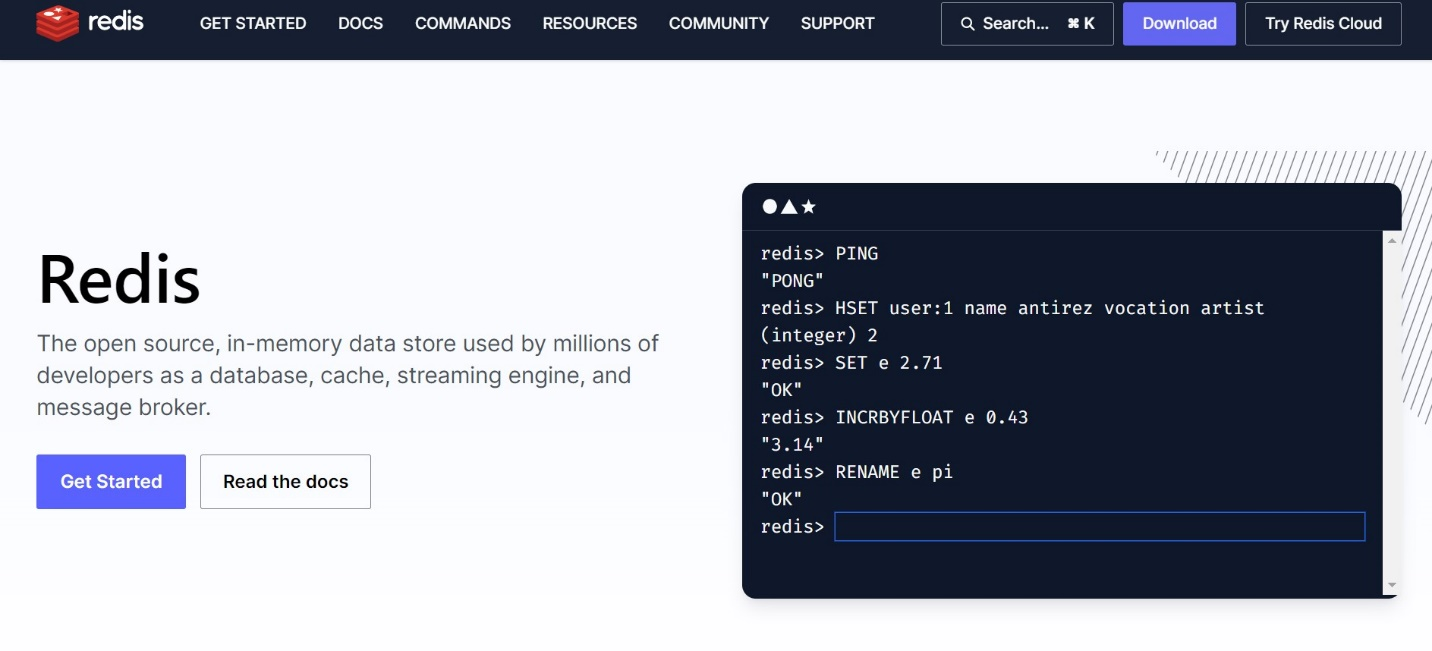Go to the COMMANDS page
1432x651 pixels.
(x=462, y=23)
